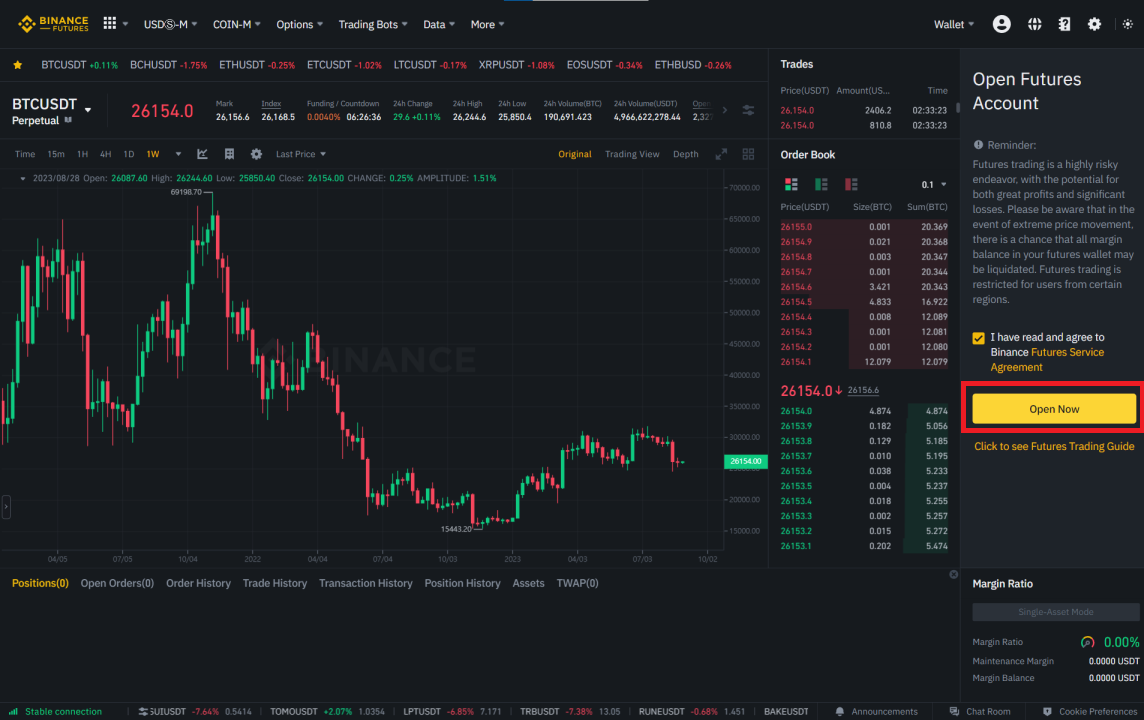Open the Chat Room
The image size is (1144, 720).
(979, 711)
